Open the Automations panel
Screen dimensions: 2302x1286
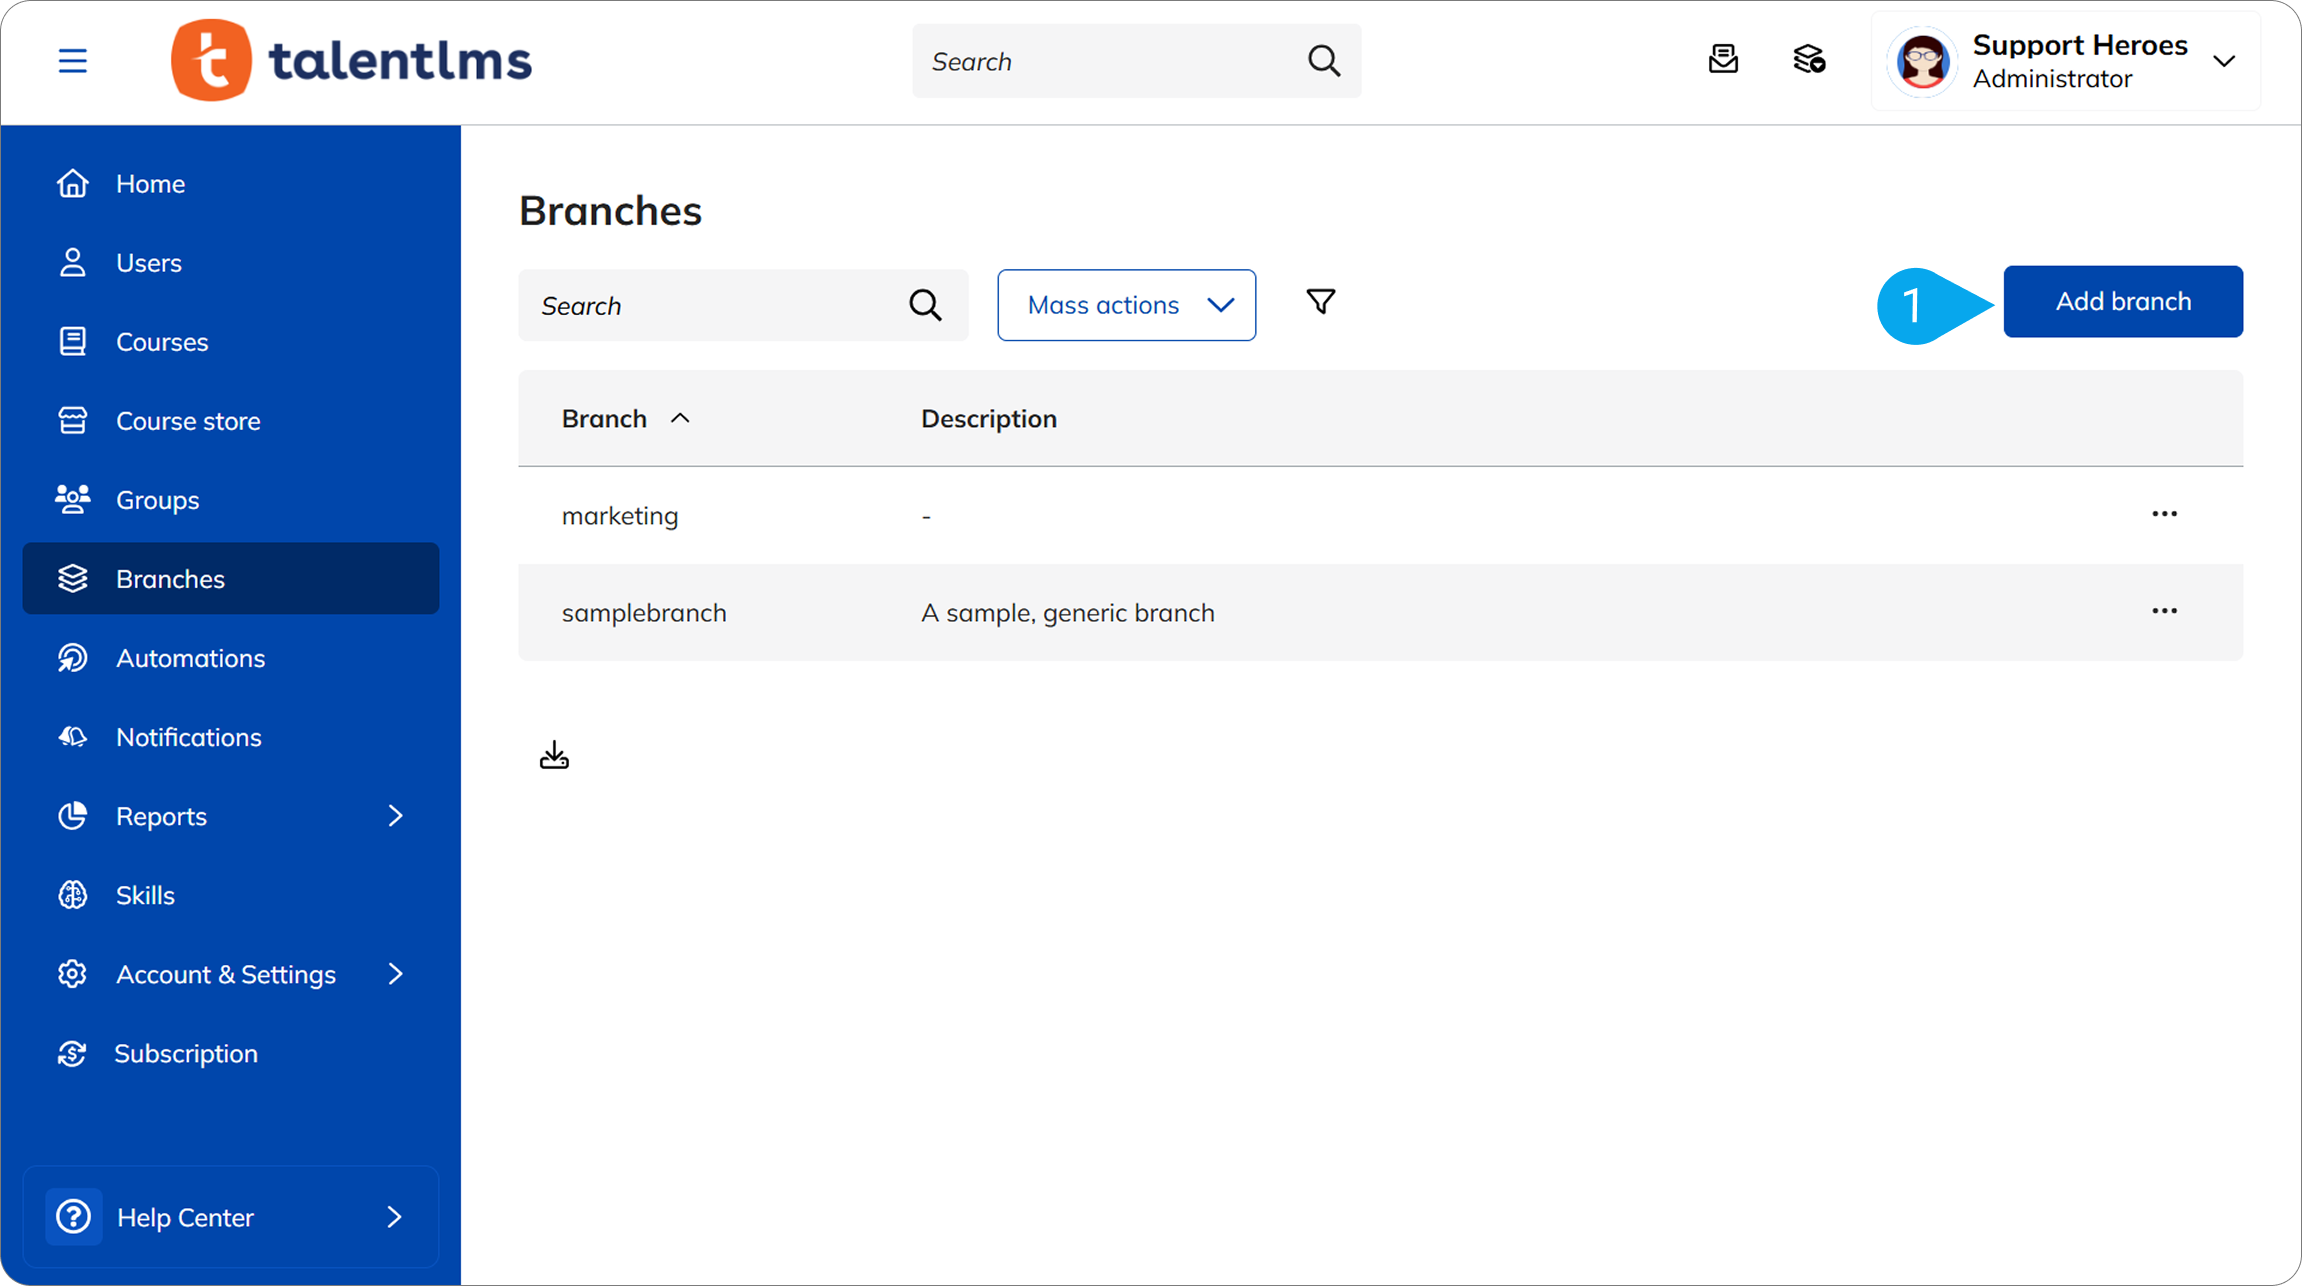pyautogui.click(x=190, y=657)
